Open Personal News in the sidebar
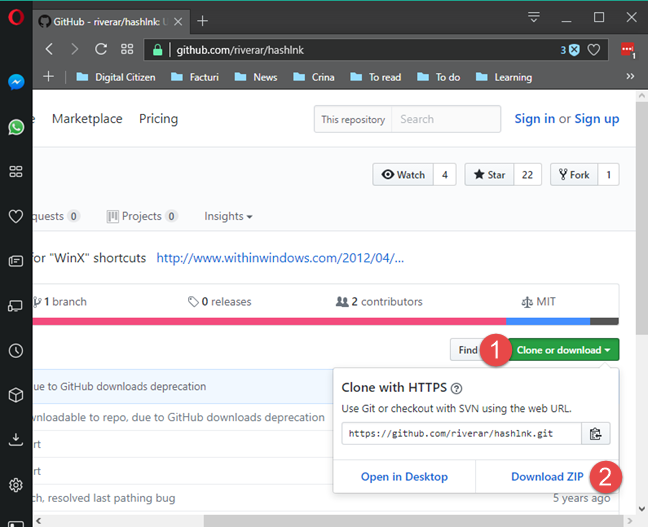Screen dimensions: 648x527 tap(16, 261)
